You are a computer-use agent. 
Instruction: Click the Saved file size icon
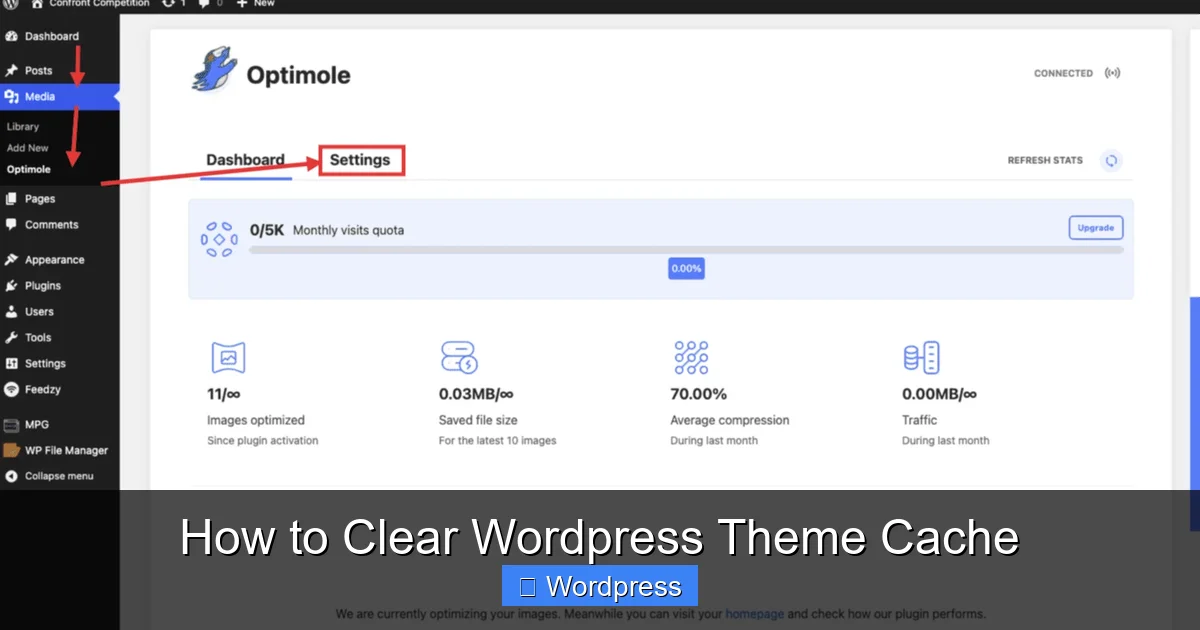point(459,357)
